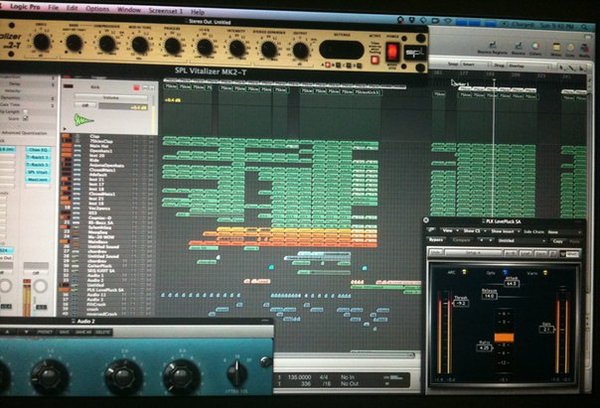Toggle Bypass on the PLX LevelPluck plugin

436,240
